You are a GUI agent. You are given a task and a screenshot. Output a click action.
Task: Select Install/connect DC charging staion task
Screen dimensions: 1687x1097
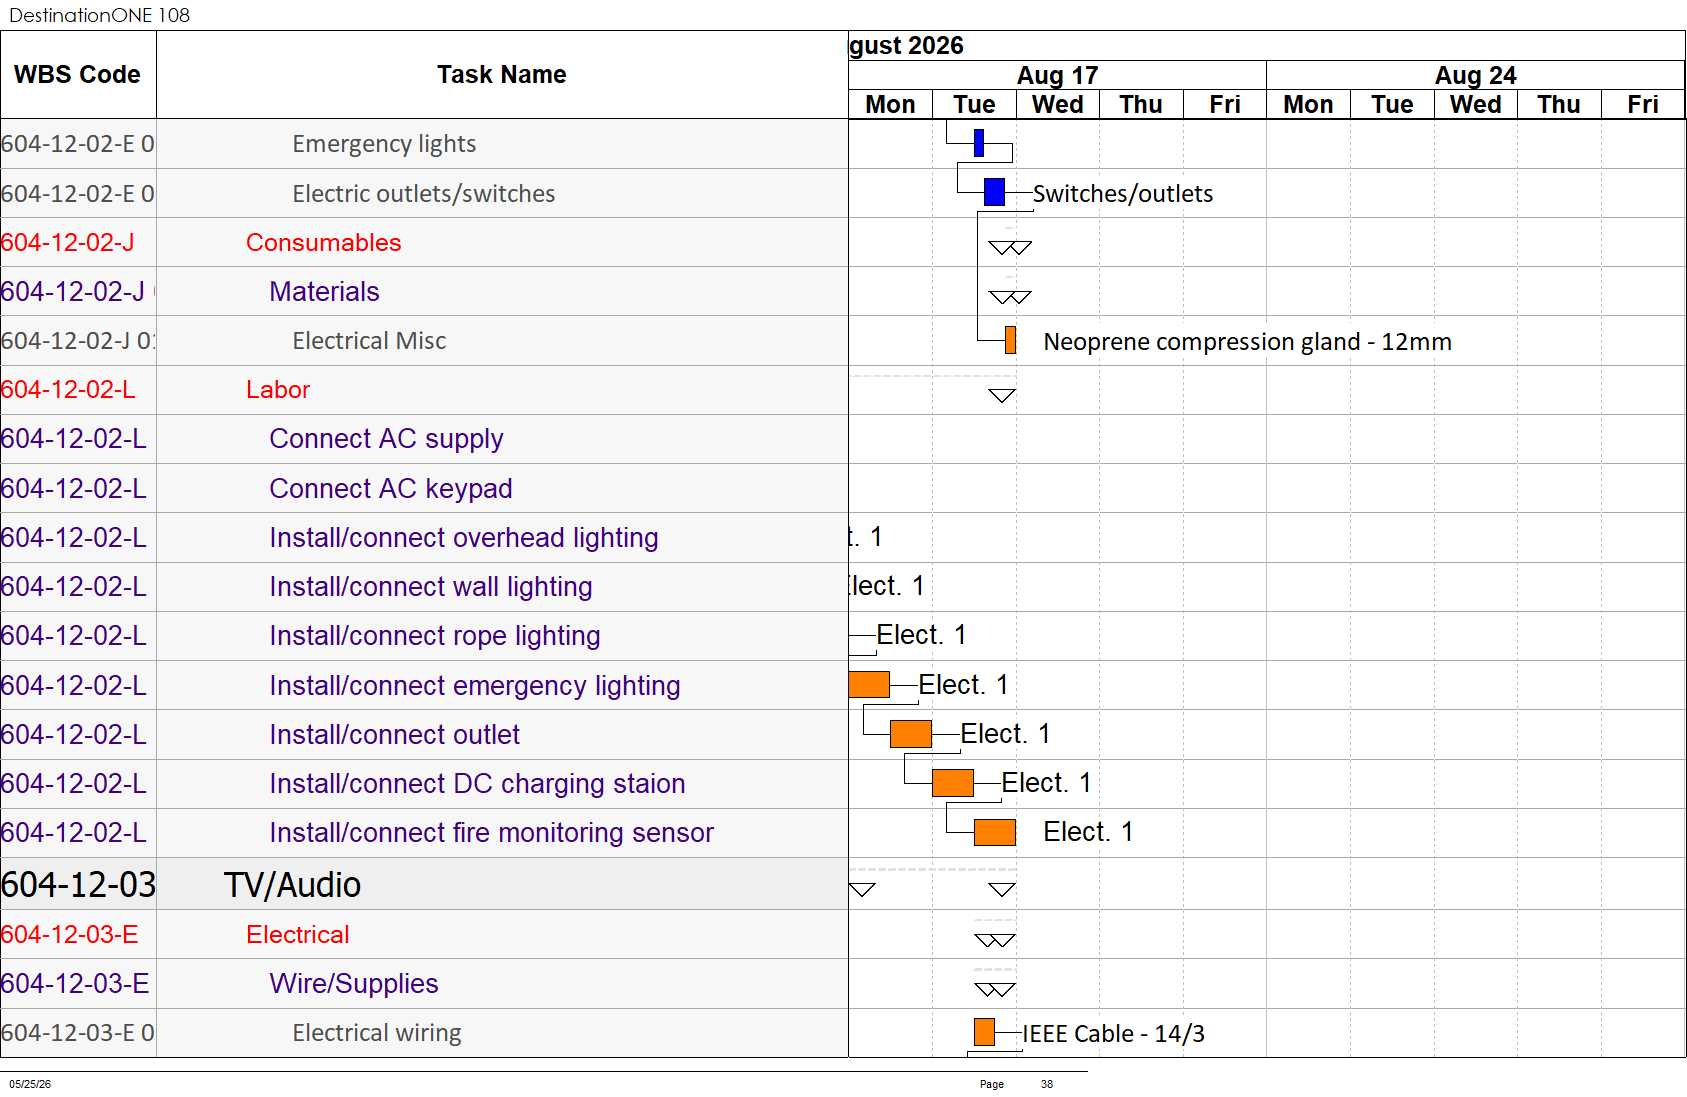point(477,783)
